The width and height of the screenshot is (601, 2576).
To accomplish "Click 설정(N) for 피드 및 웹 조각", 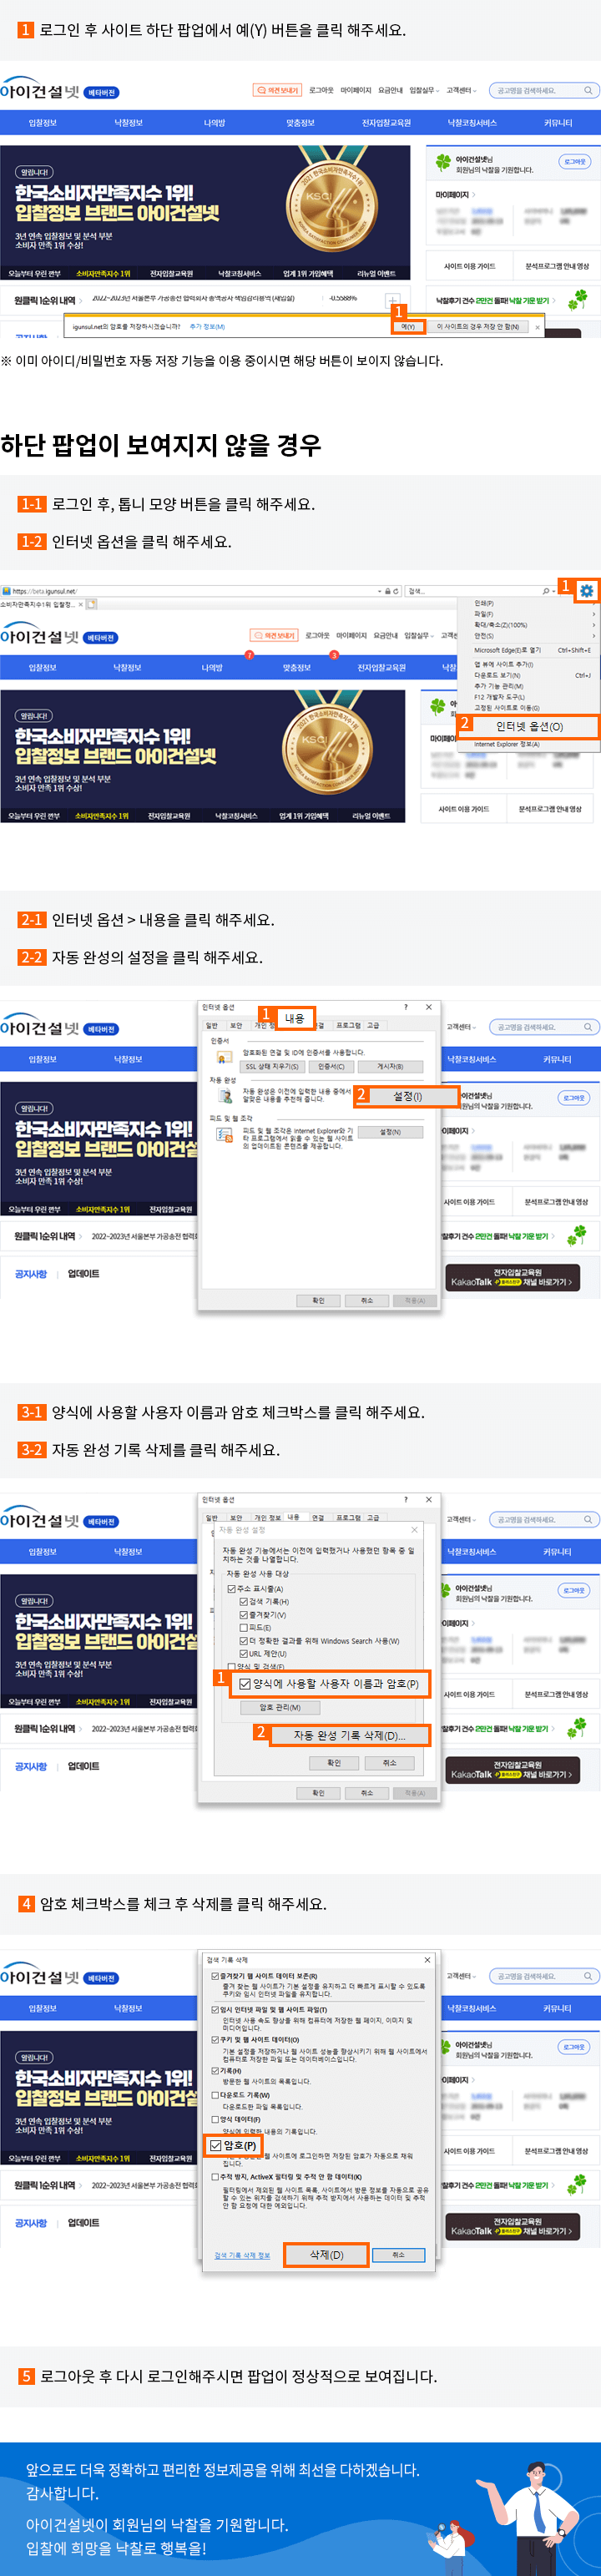I will pyautogui.click(x=391, y=1132).
